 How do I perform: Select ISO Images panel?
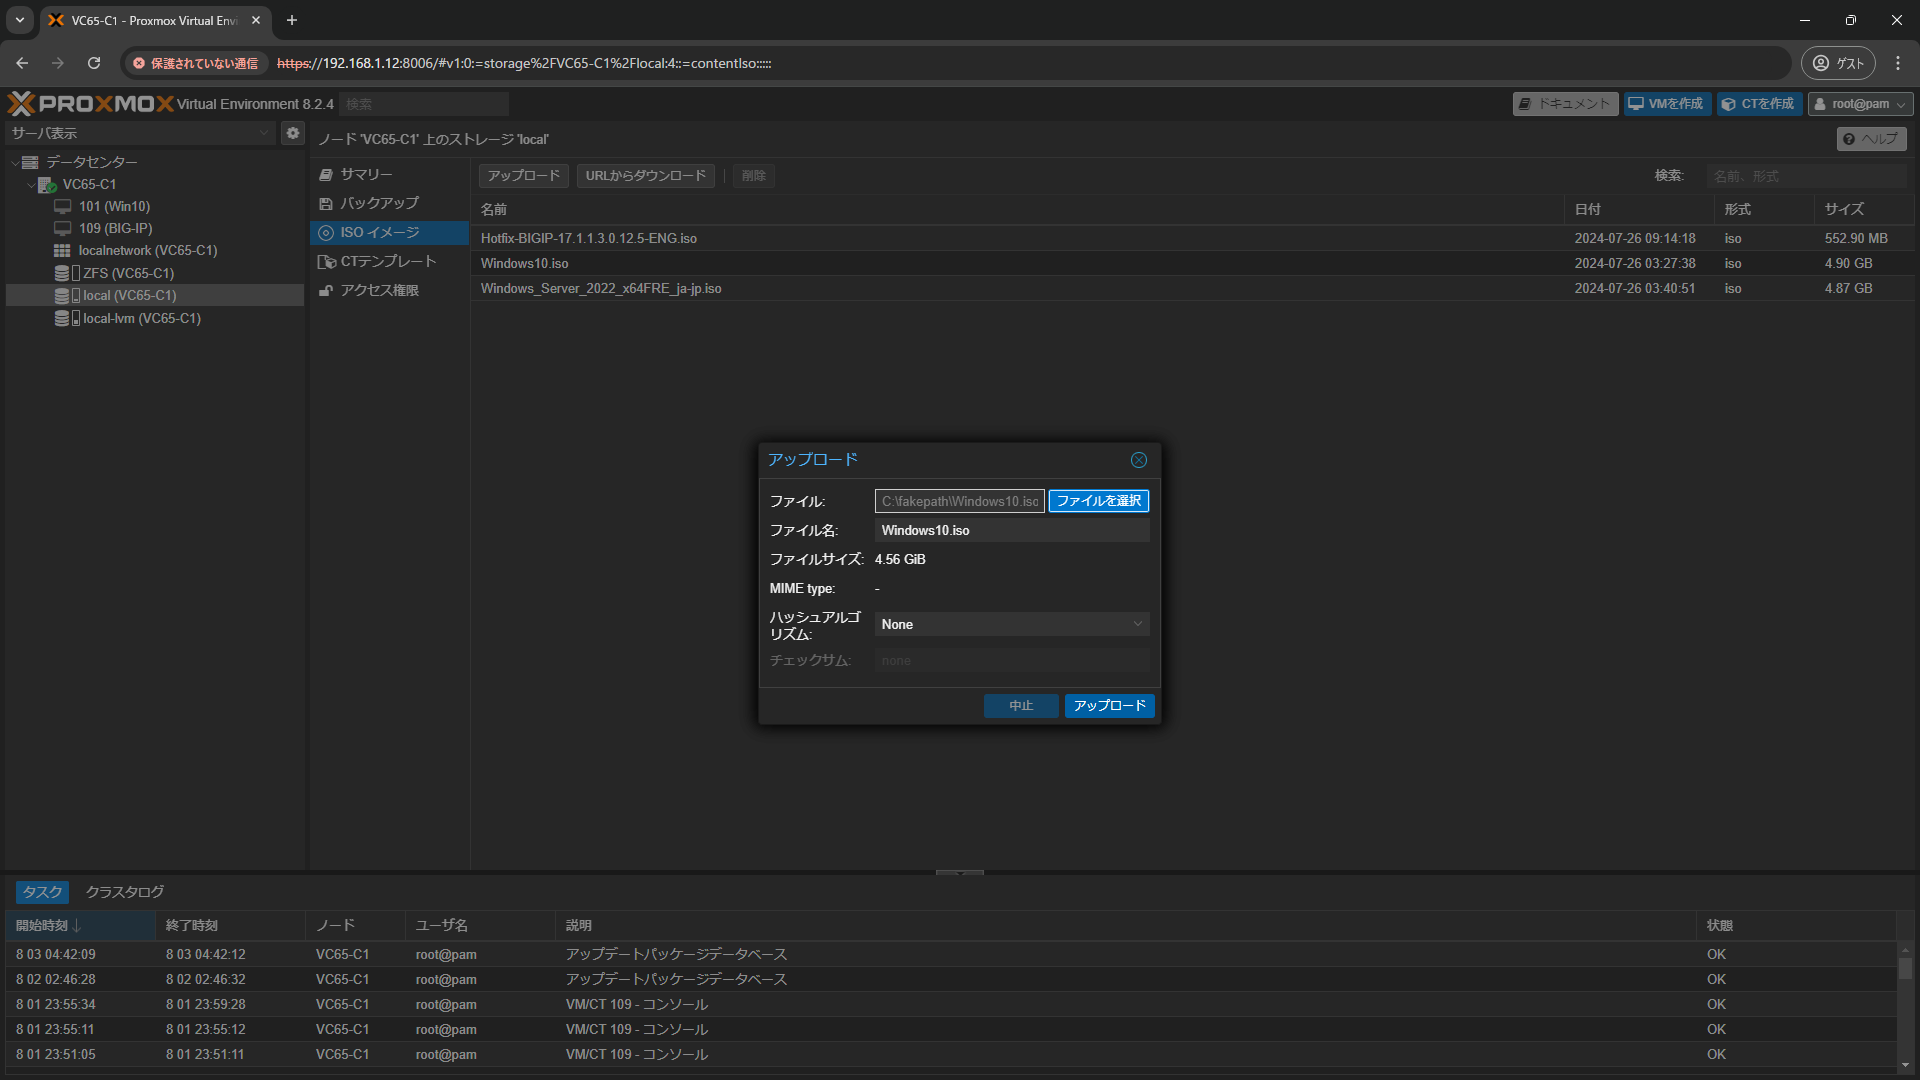390,233
